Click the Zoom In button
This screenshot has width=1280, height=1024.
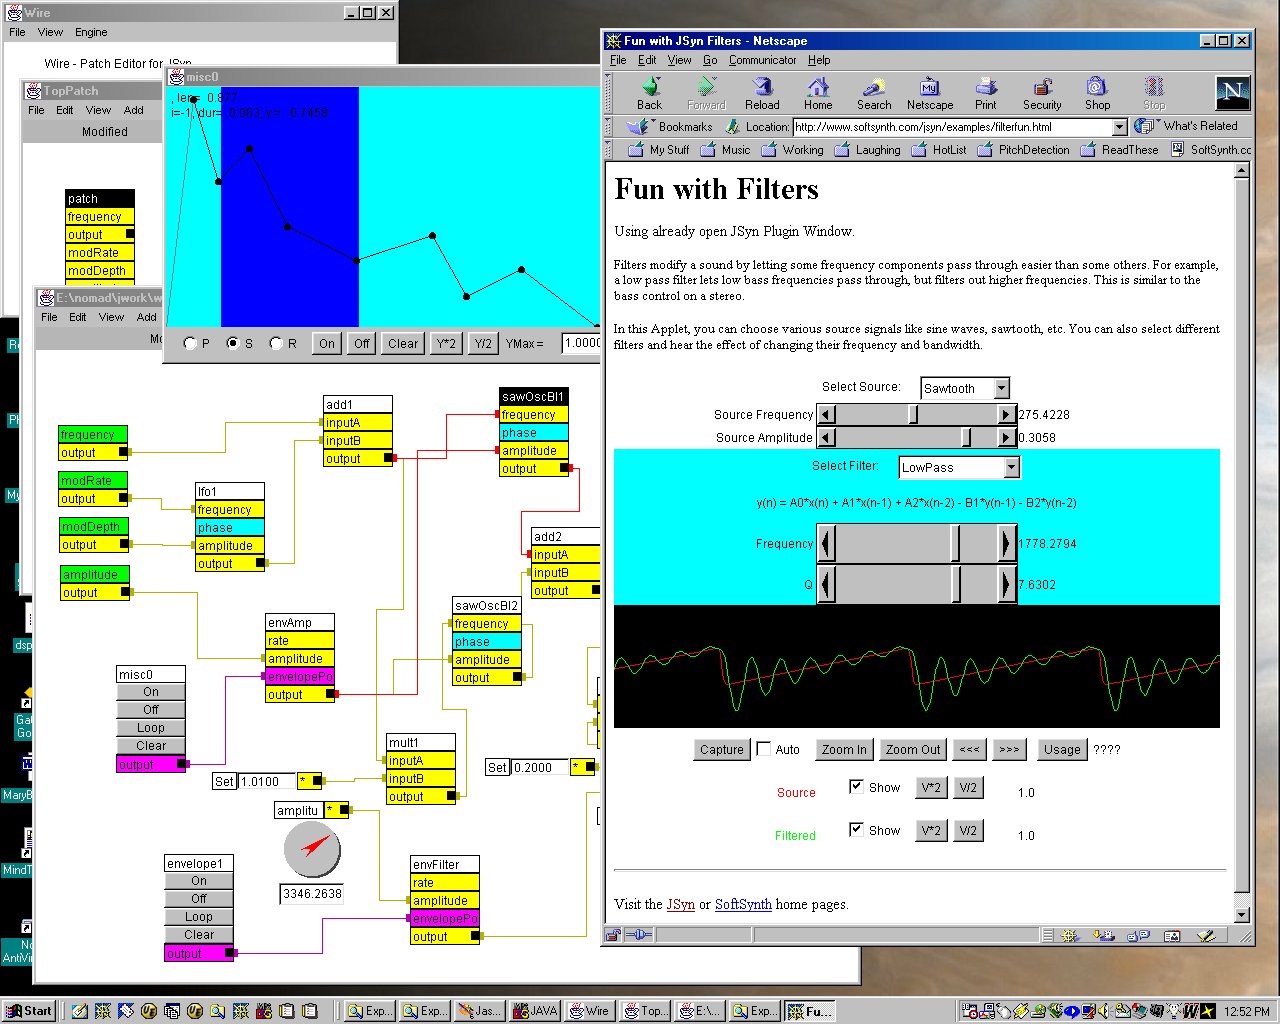pyautogui.click(x=844, y=749)
